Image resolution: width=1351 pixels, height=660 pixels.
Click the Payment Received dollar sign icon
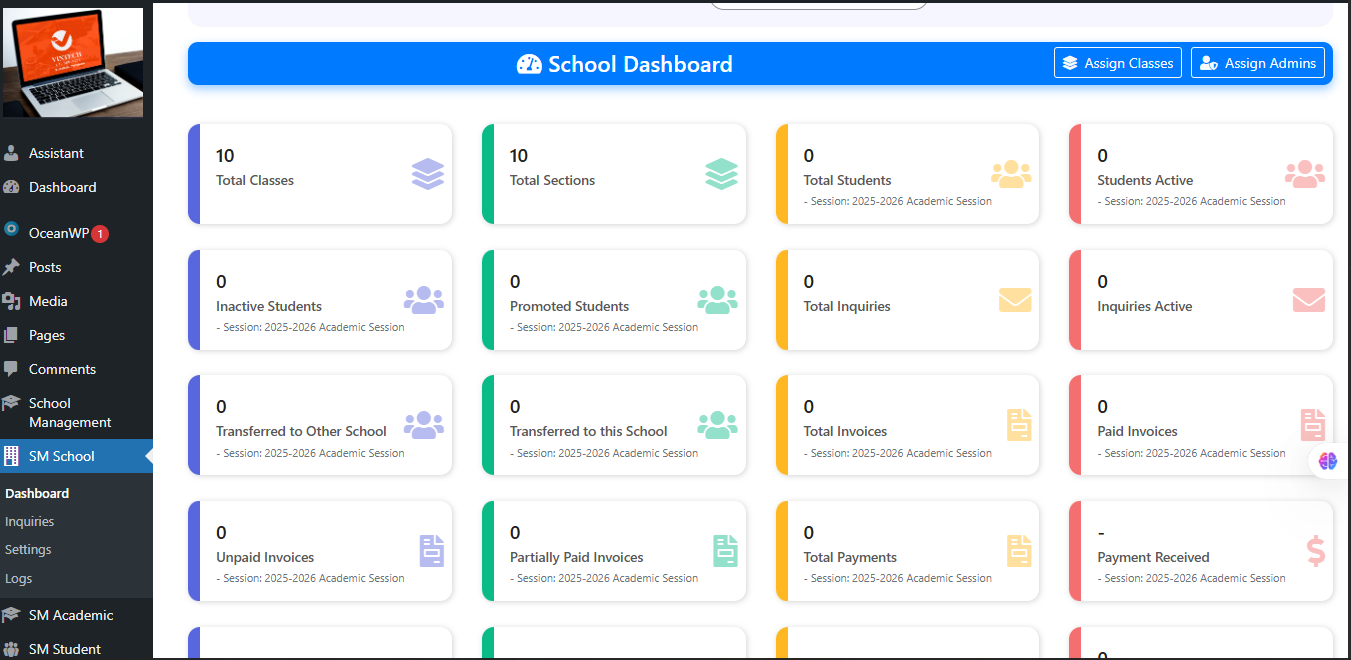[x=1315, y=551]
